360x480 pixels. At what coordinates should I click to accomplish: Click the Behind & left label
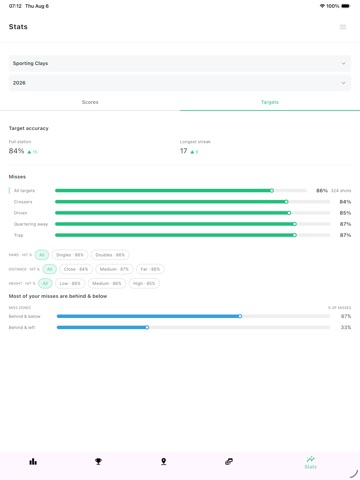(x=22, y=328)
